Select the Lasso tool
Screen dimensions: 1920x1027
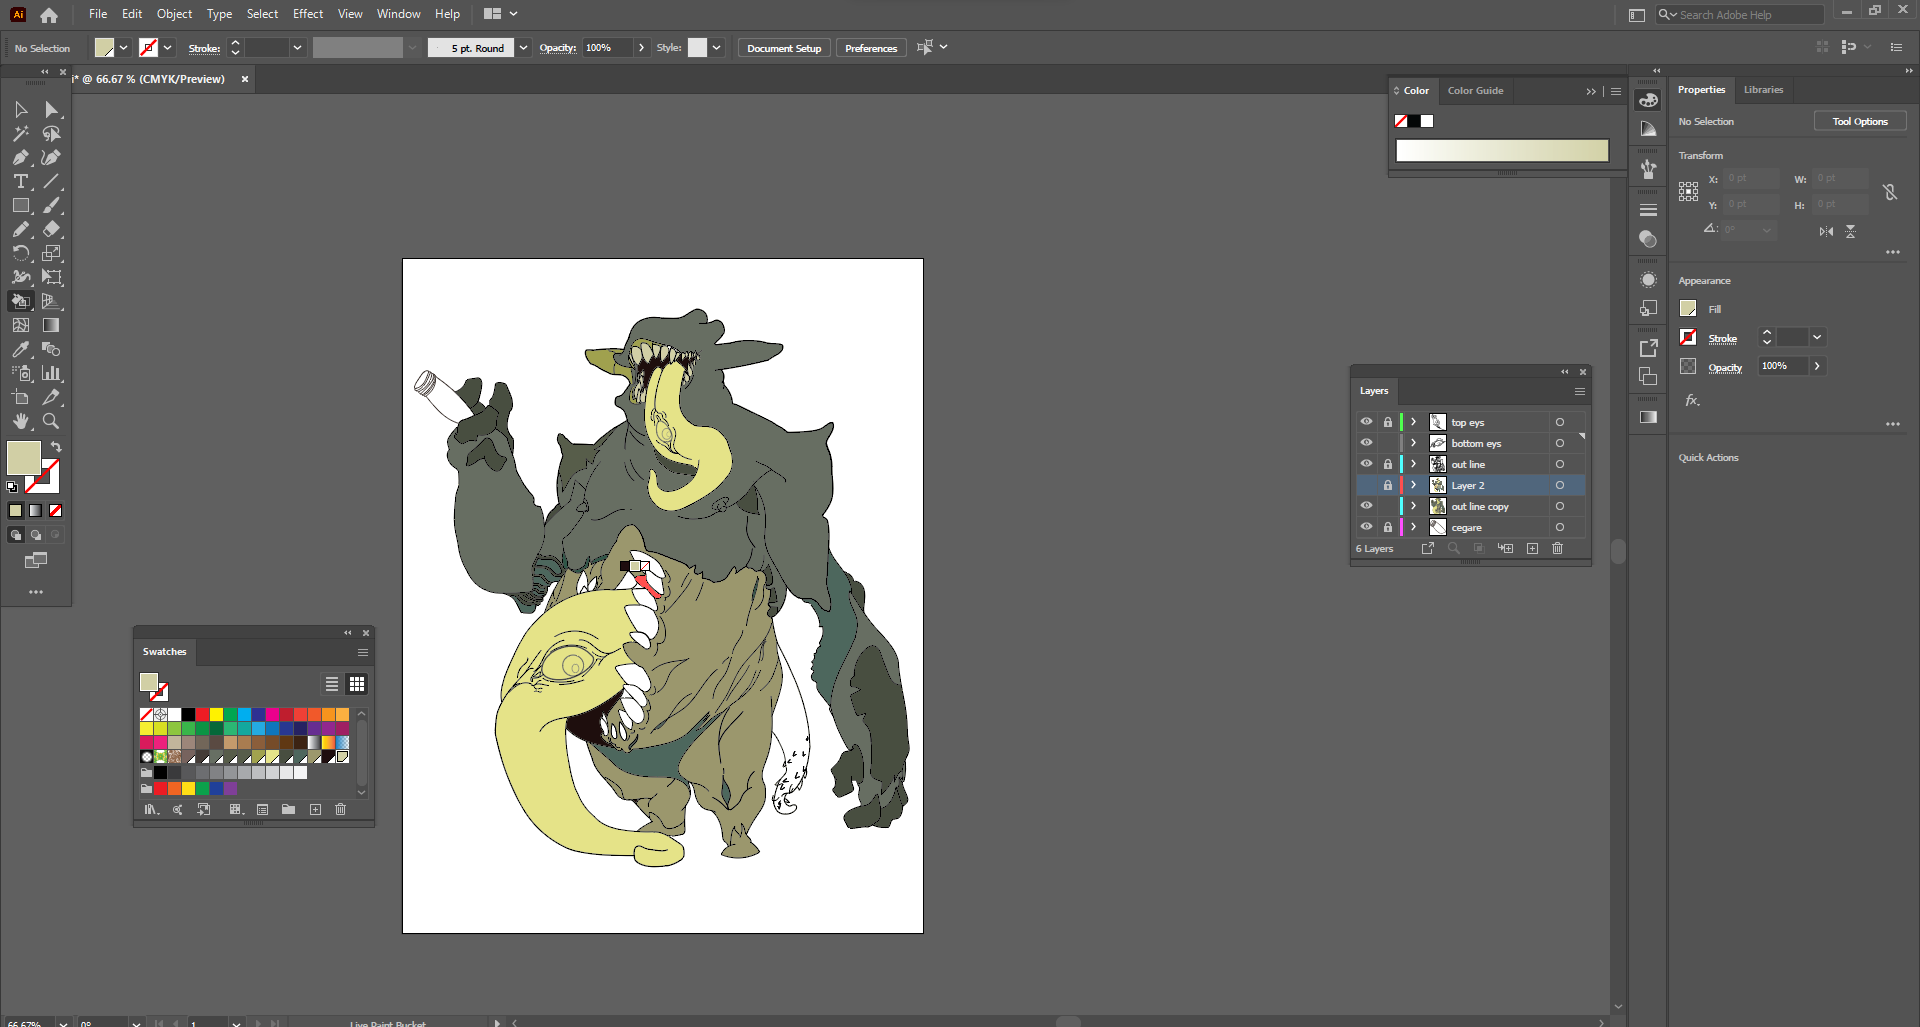click(x=51, y=133)
